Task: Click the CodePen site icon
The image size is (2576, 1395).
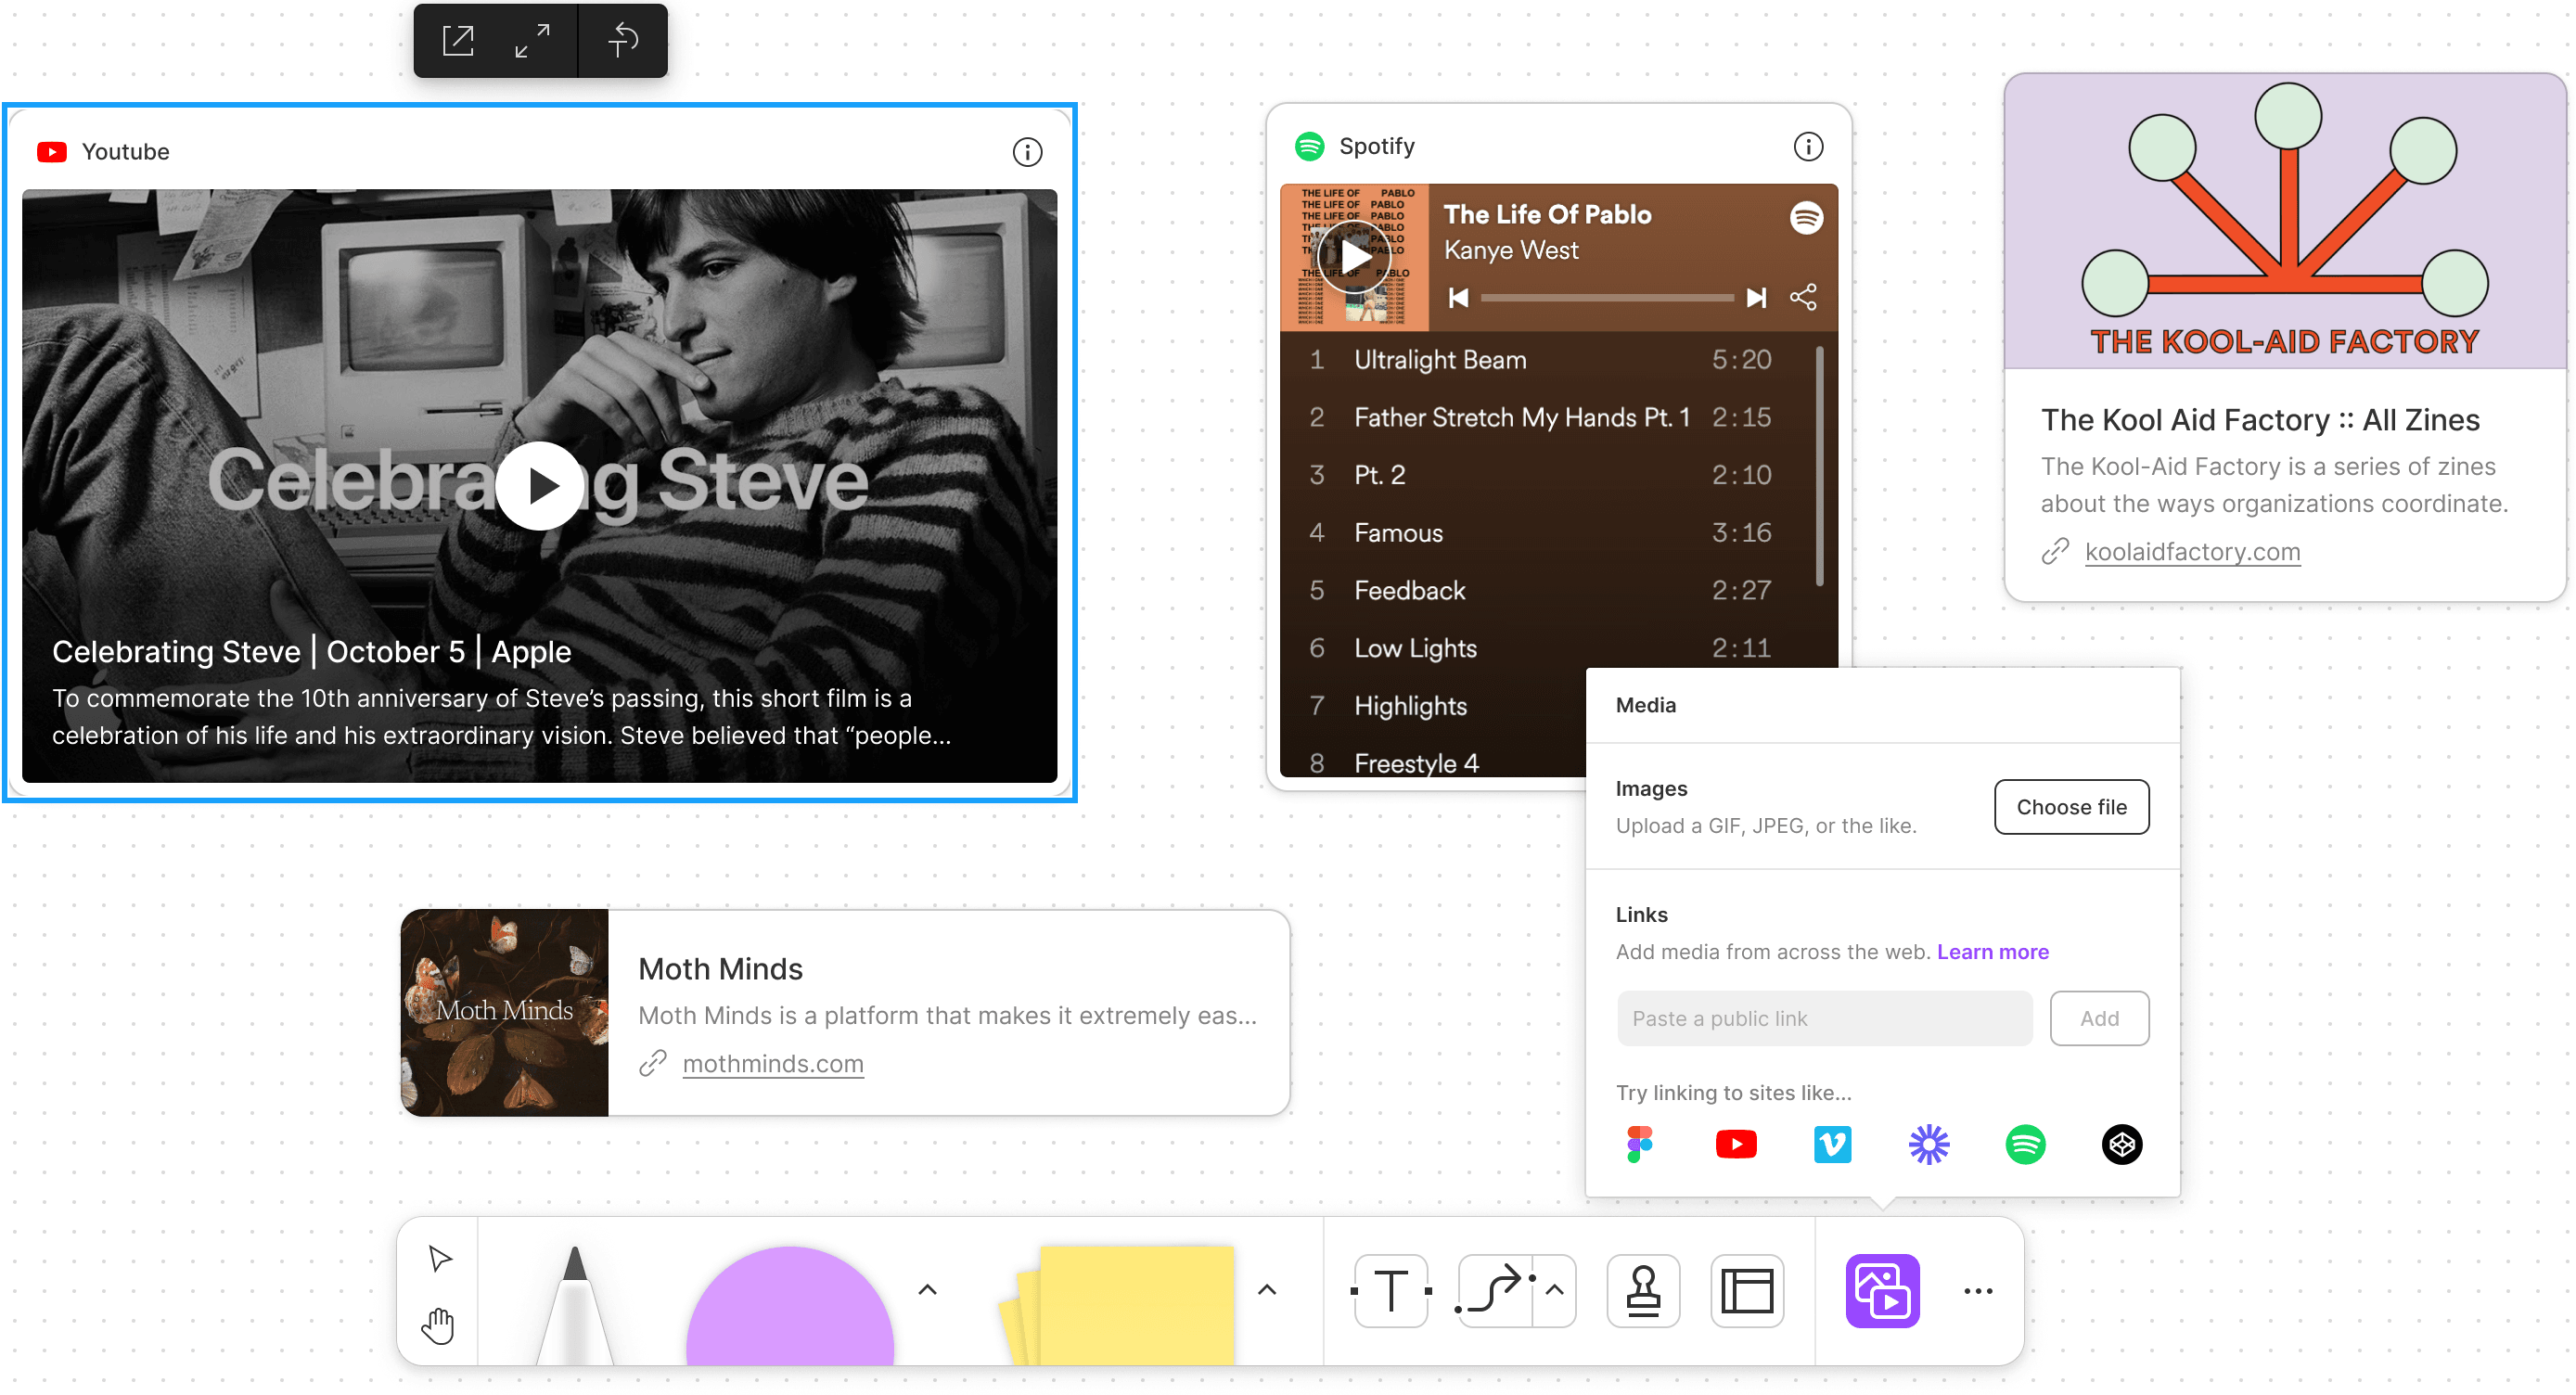Action: 2122,1145
